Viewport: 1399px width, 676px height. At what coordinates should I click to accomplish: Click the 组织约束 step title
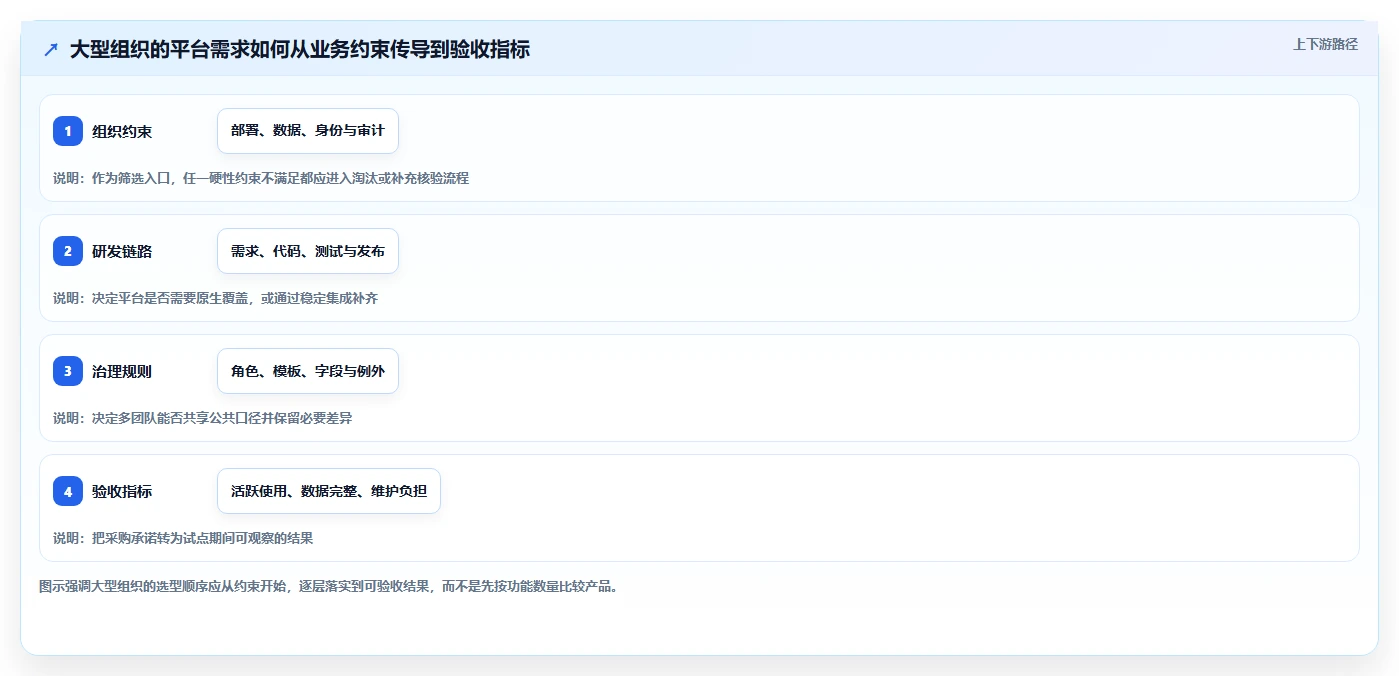(122, 131)
